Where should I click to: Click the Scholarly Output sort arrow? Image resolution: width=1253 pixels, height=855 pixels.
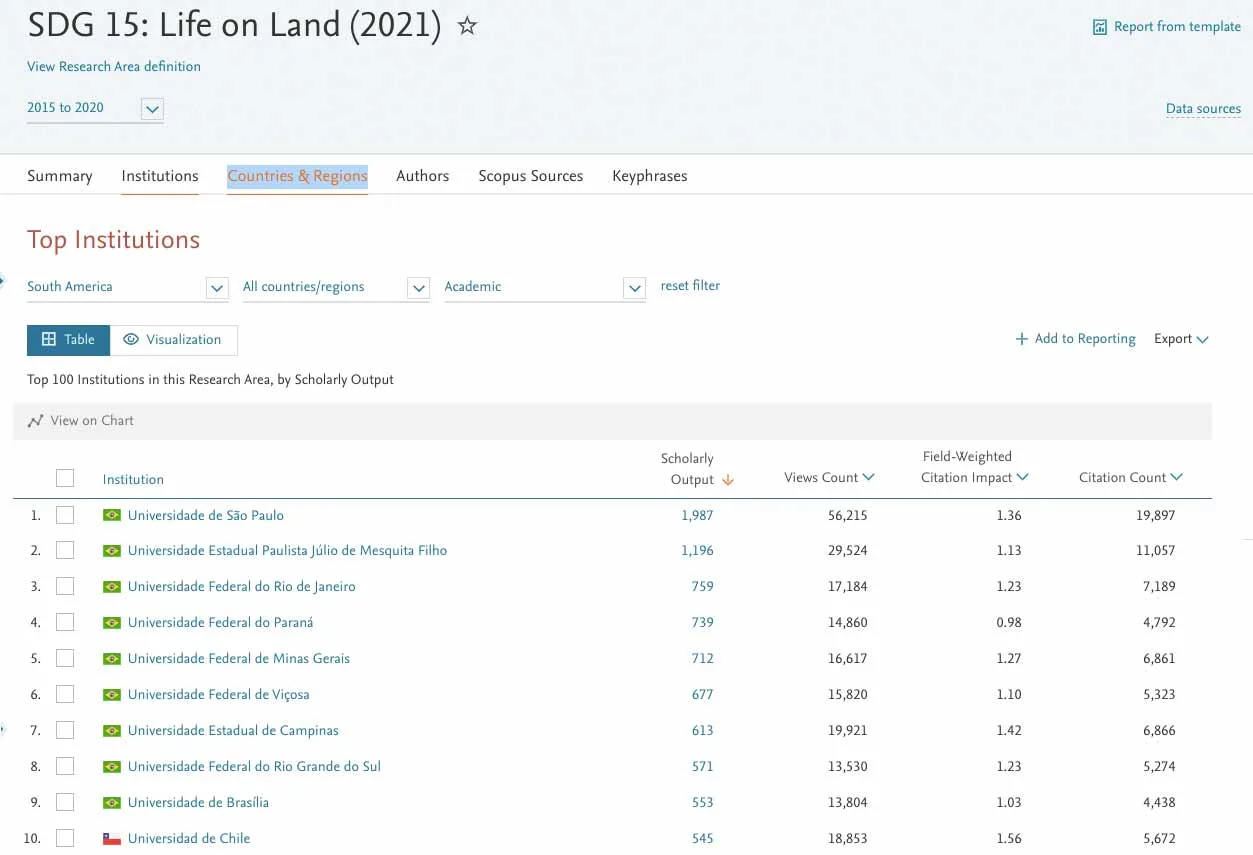727,480
